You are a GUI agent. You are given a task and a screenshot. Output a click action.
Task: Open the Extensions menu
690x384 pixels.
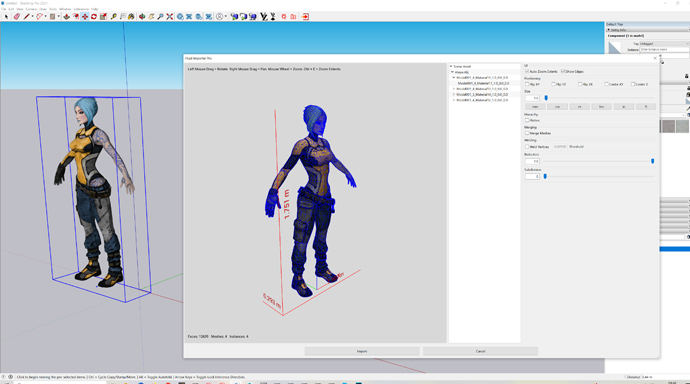[x=81, y=9]
